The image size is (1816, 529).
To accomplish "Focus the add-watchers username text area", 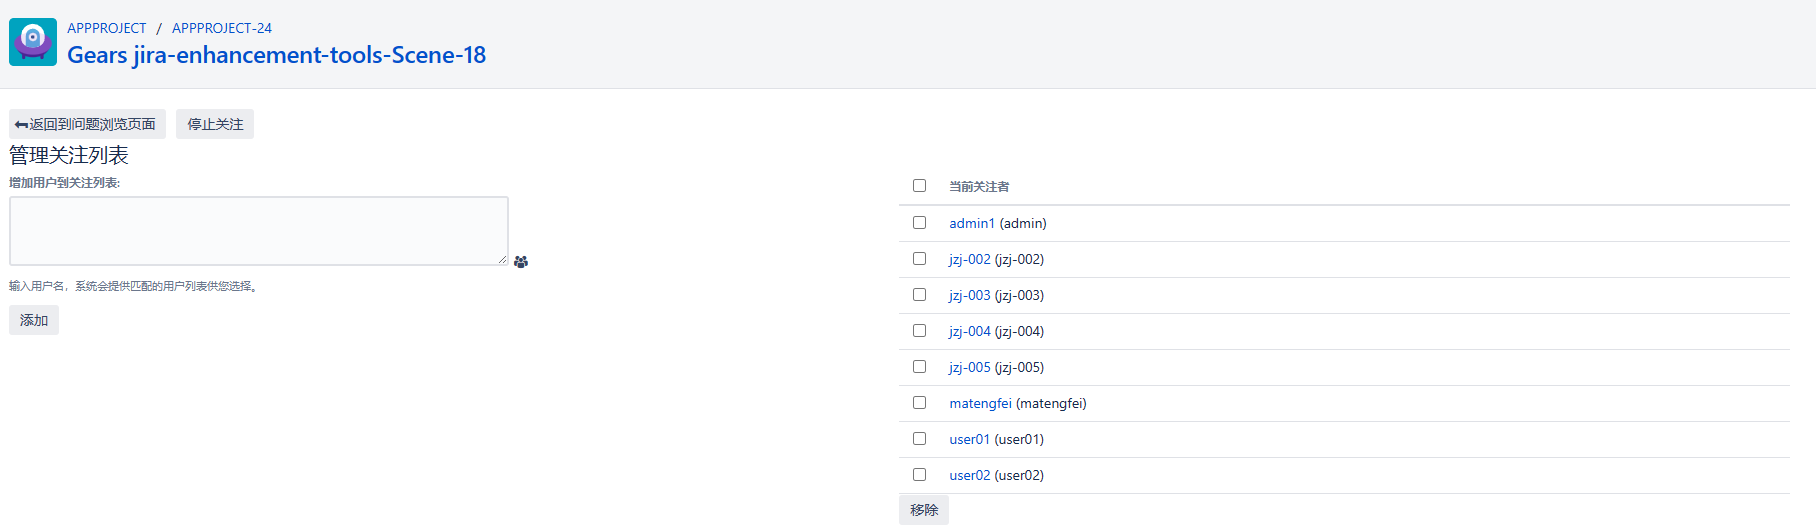I will [x=258, y=231].
